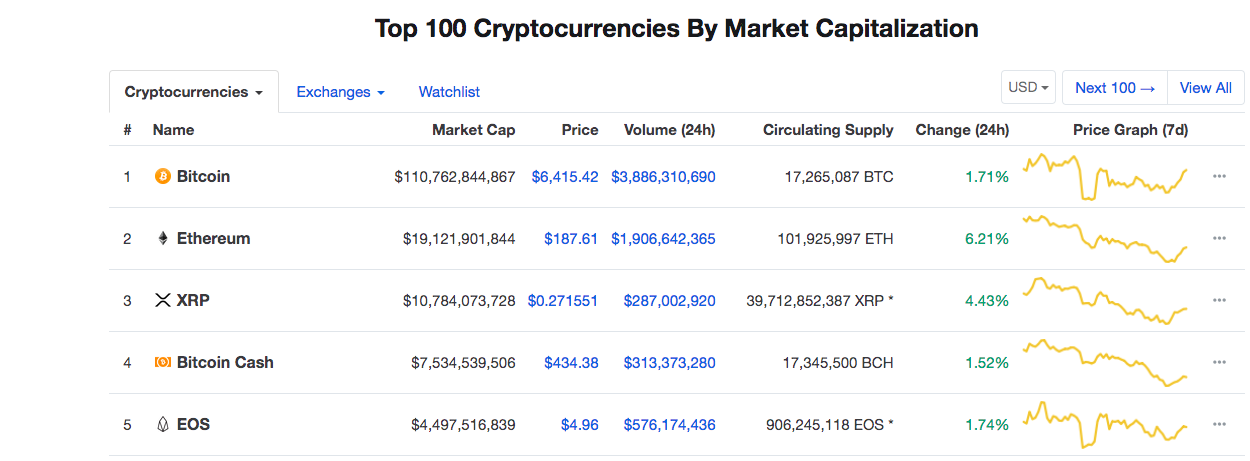This screenshot has height=461, width=1250.
Task: Expand the Cryptocurrencies dropdown tab
Action: [194, 92]
